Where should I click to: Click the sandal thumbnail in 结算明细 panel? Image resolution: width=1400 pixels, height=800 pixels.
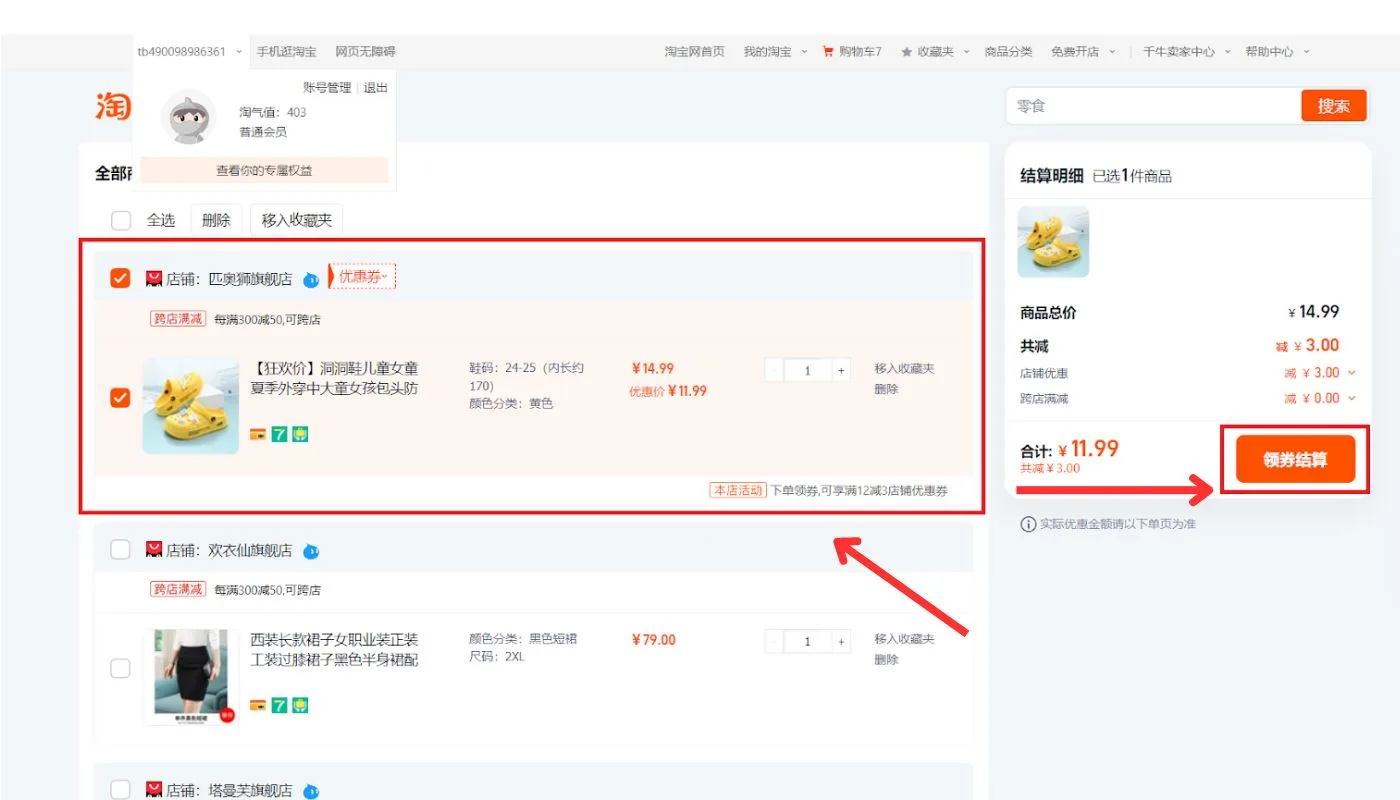coord(1053,242)
